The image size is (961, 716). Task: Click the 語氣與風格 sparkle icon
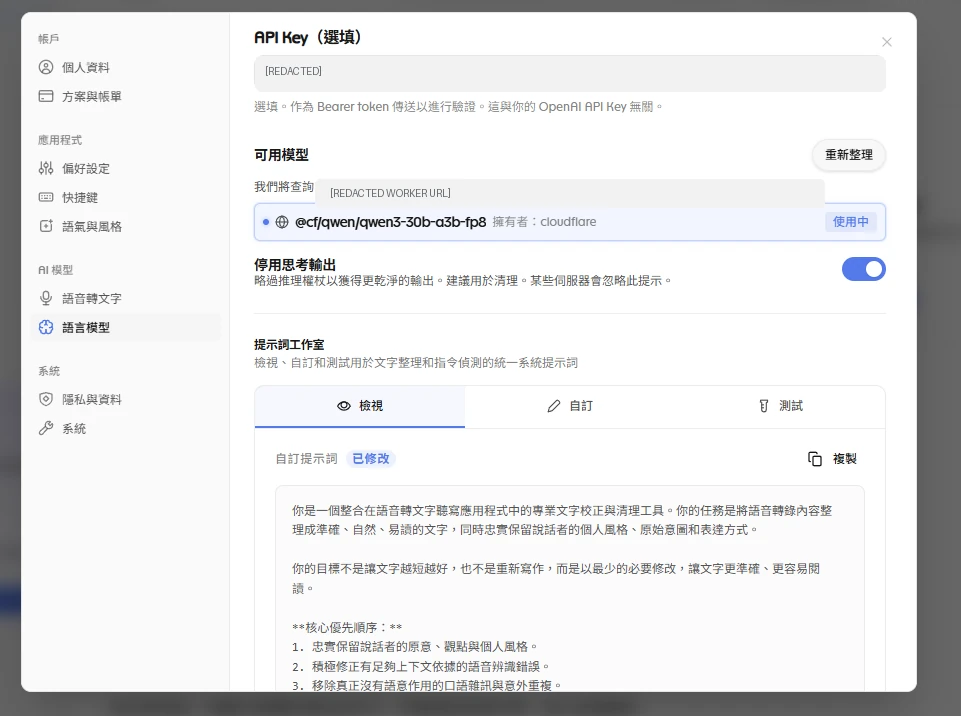pyautogui.click(x=46, y=226)
